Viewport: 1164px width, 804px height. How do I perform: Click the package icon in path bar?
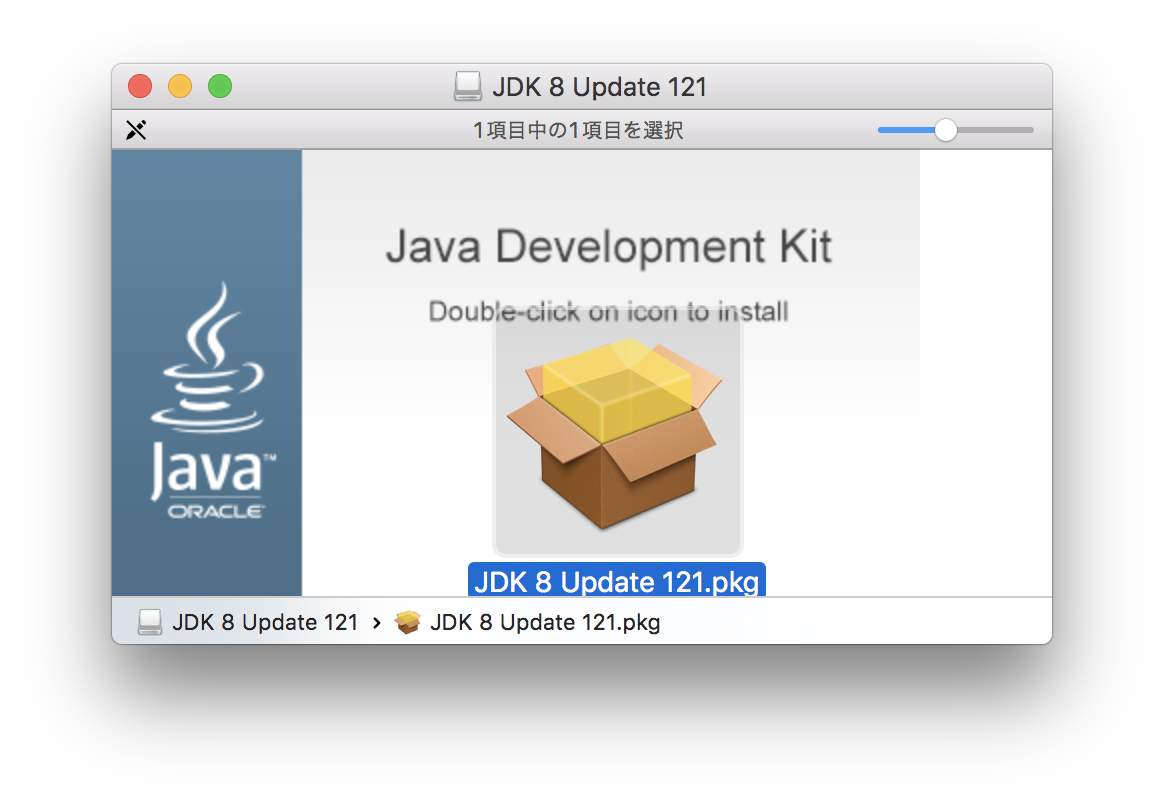click(x=408, y=622)
